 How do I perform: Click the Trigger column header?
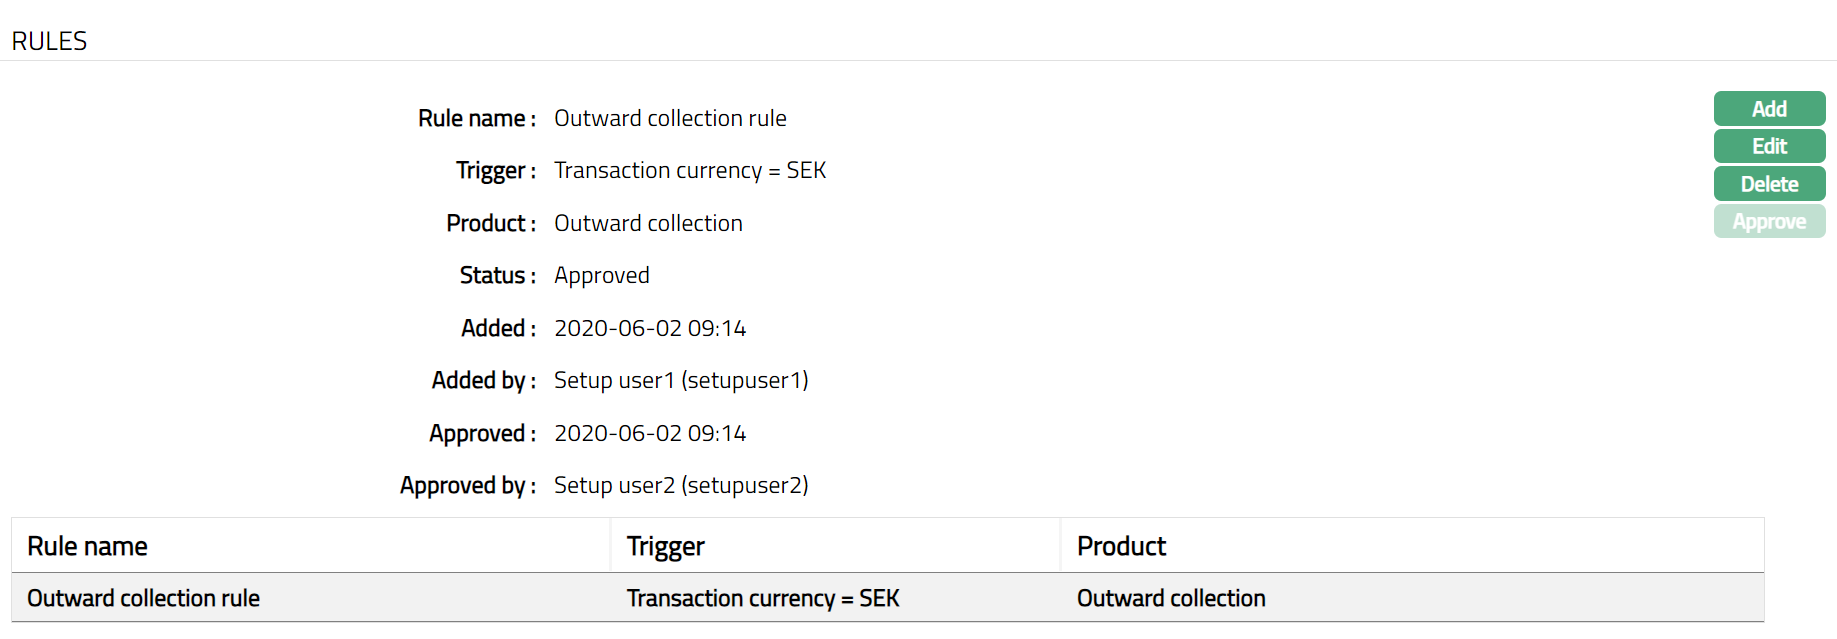tap(665, 546)
